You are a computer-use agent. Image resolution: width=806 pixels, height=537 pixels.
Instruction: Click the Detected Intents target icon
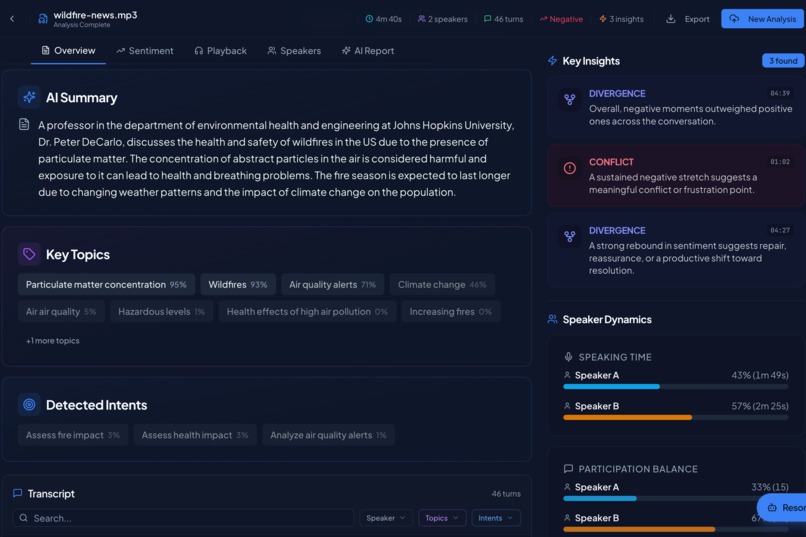pos(29,404)
